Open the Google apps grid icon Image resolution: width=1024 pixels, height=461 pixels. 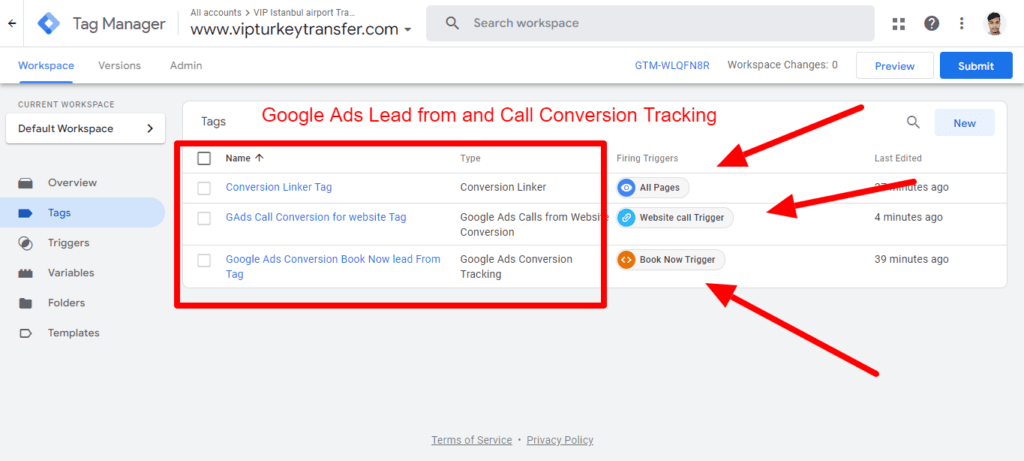click(x=899, y=24)
